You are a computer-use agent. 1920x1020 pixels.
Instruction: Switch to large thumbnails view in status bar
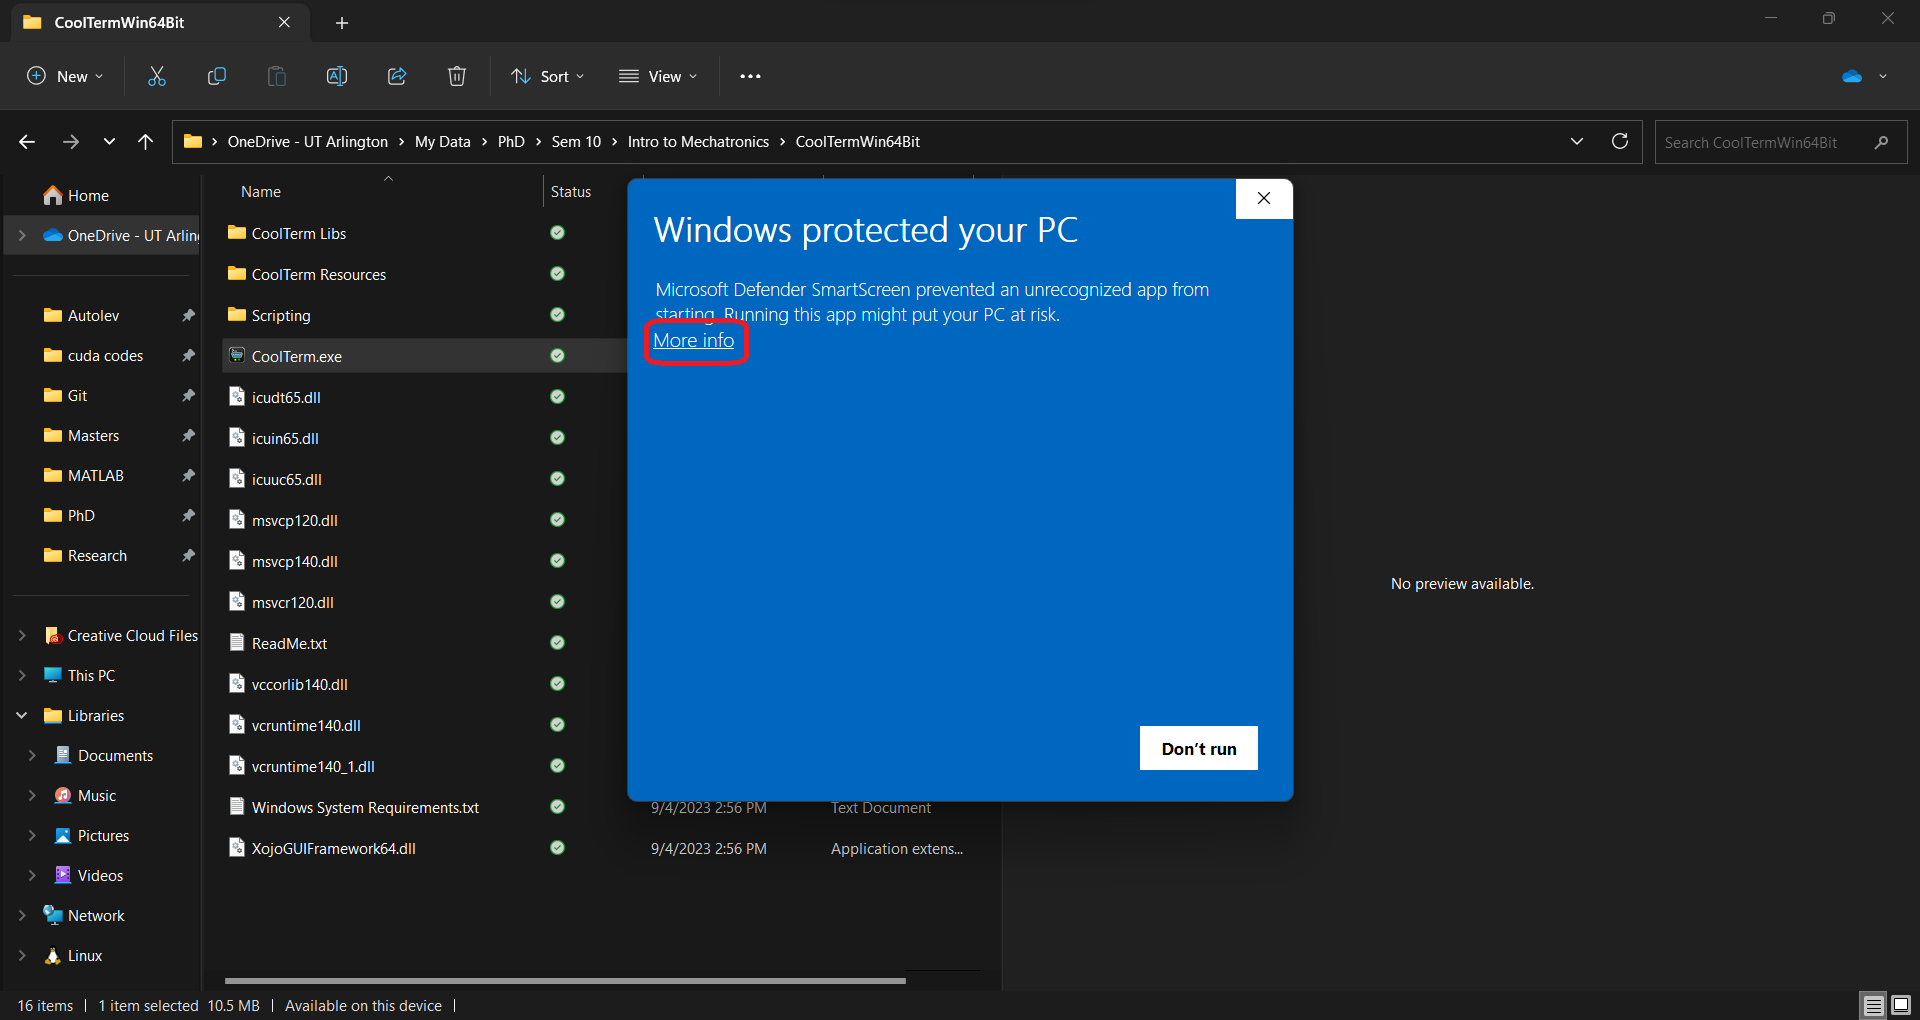tap(1900, 1005)
